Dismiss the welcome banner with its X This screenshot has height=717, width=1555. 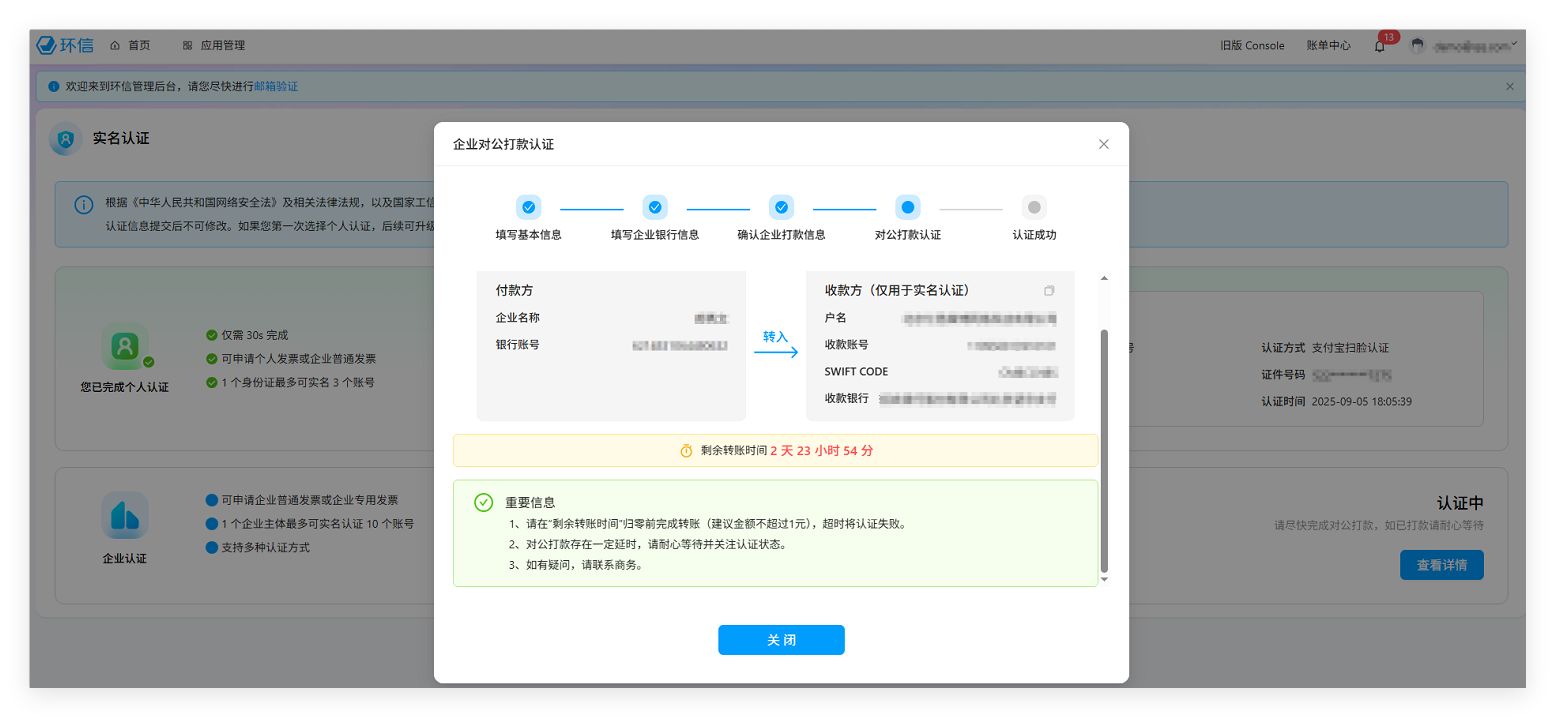1510,87
